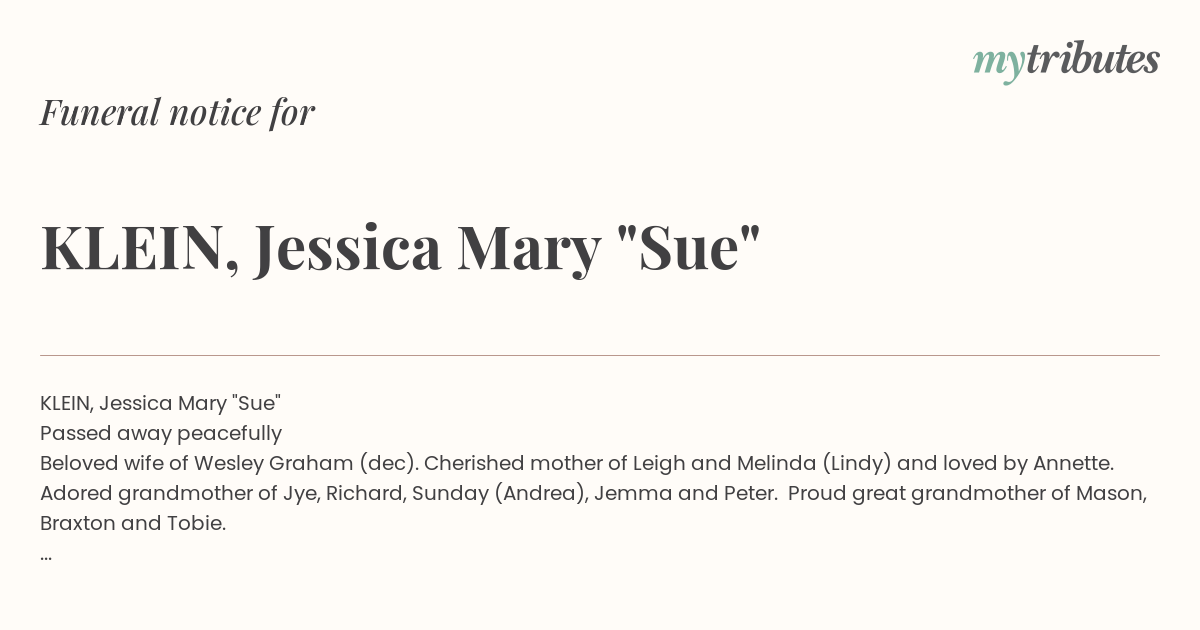This screenshot has height=630, width=1200.
Task: Click the name Annette in the notice
Action: 1071,463
